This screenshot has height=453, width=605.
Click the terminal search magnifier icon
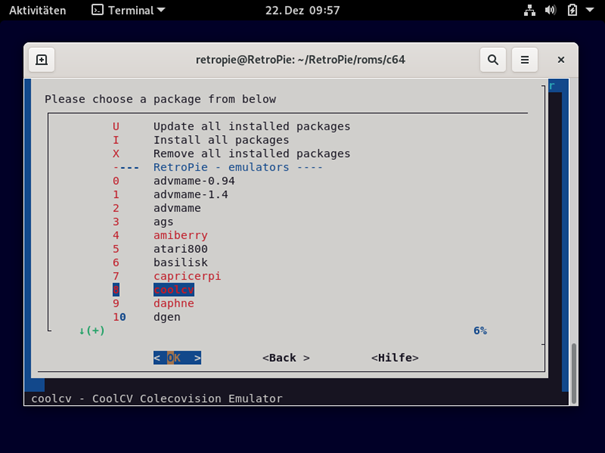[x=493, y=60]
